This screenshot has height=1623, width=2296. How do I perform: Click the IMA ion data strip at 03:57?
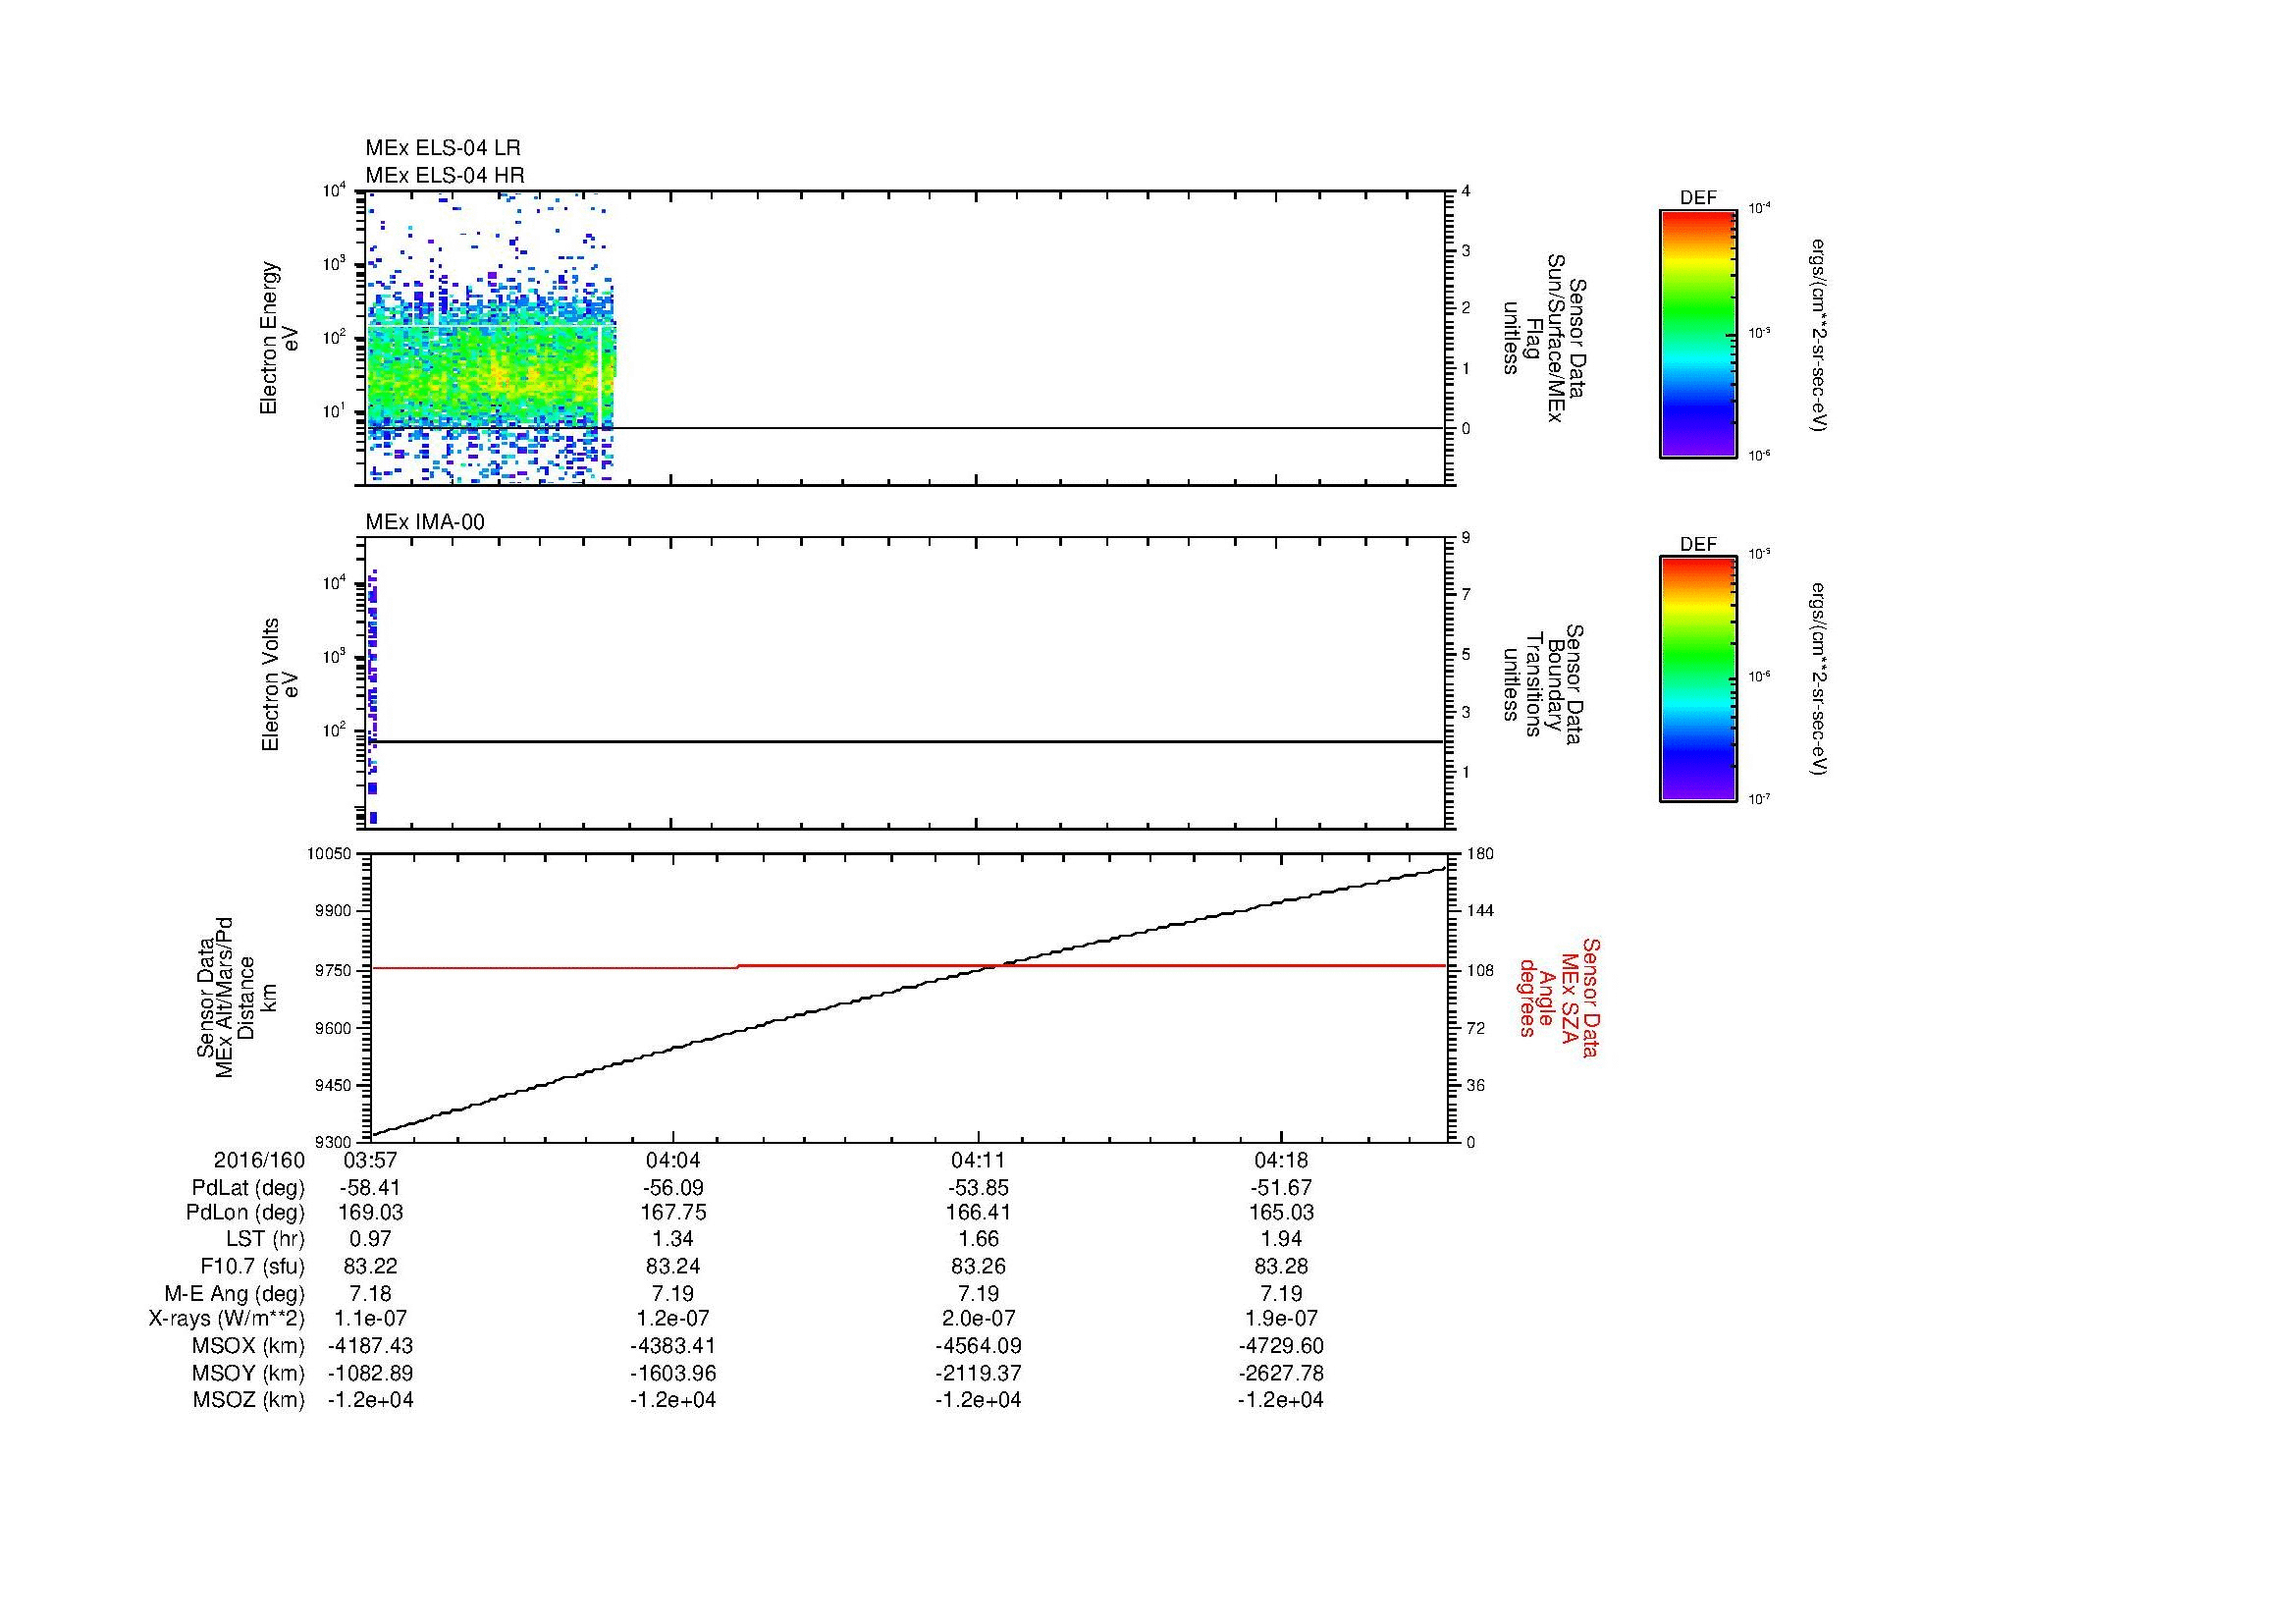[373, 697]
